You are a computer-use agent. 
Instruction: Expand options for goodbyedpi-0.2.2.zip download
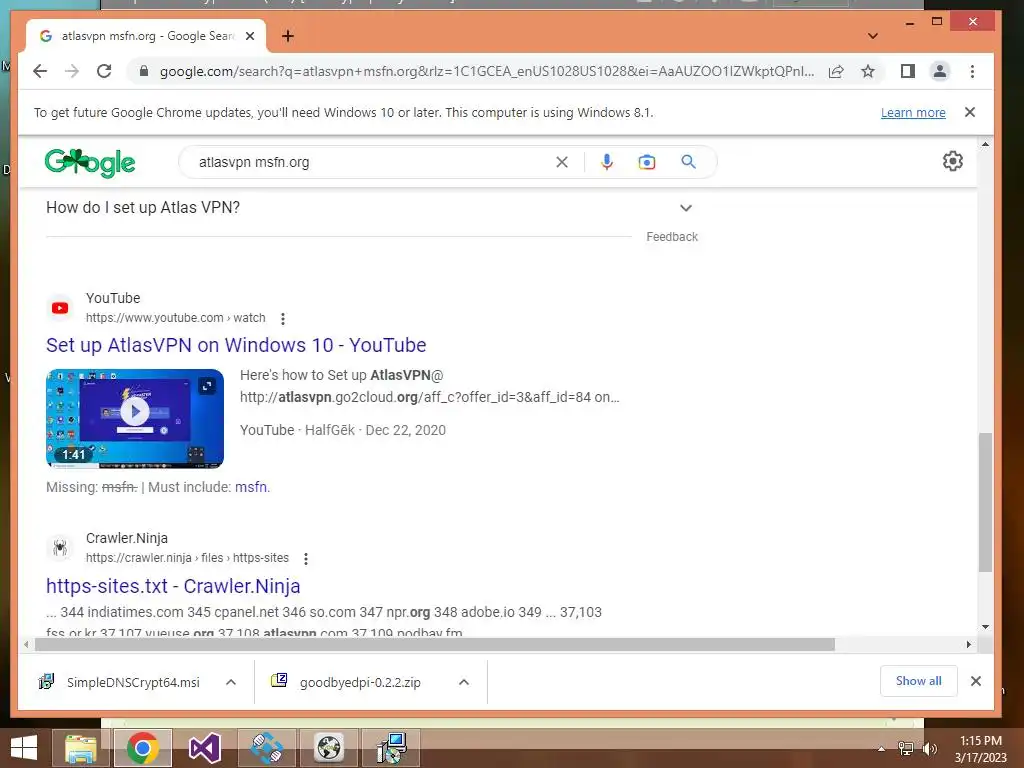tap(464, 682)
